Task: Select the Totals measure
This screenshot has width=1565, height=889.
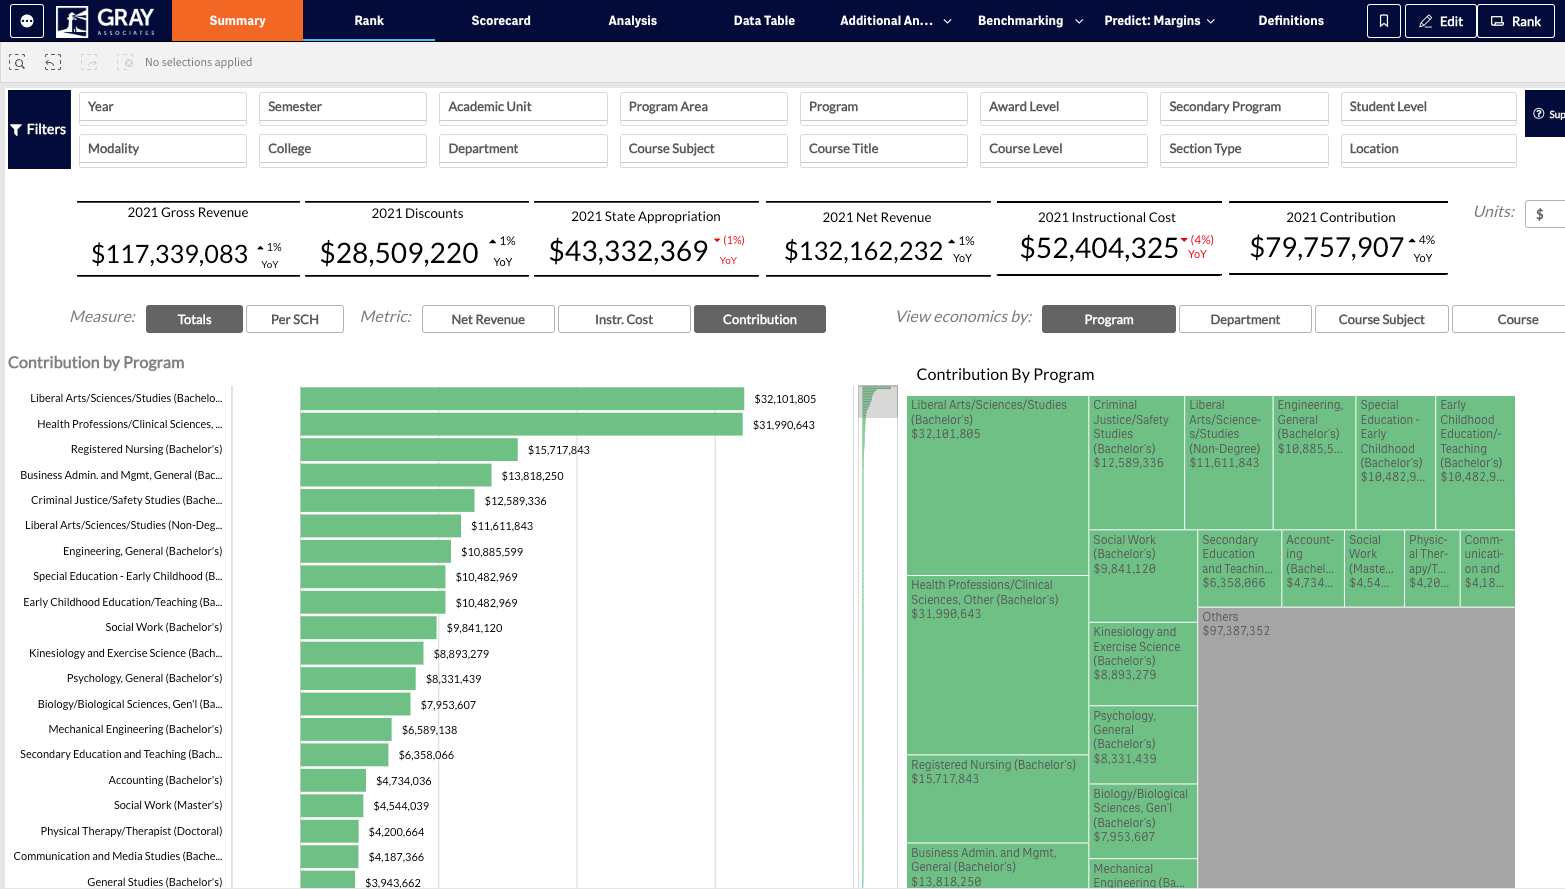Action: [x=194, y=319]
